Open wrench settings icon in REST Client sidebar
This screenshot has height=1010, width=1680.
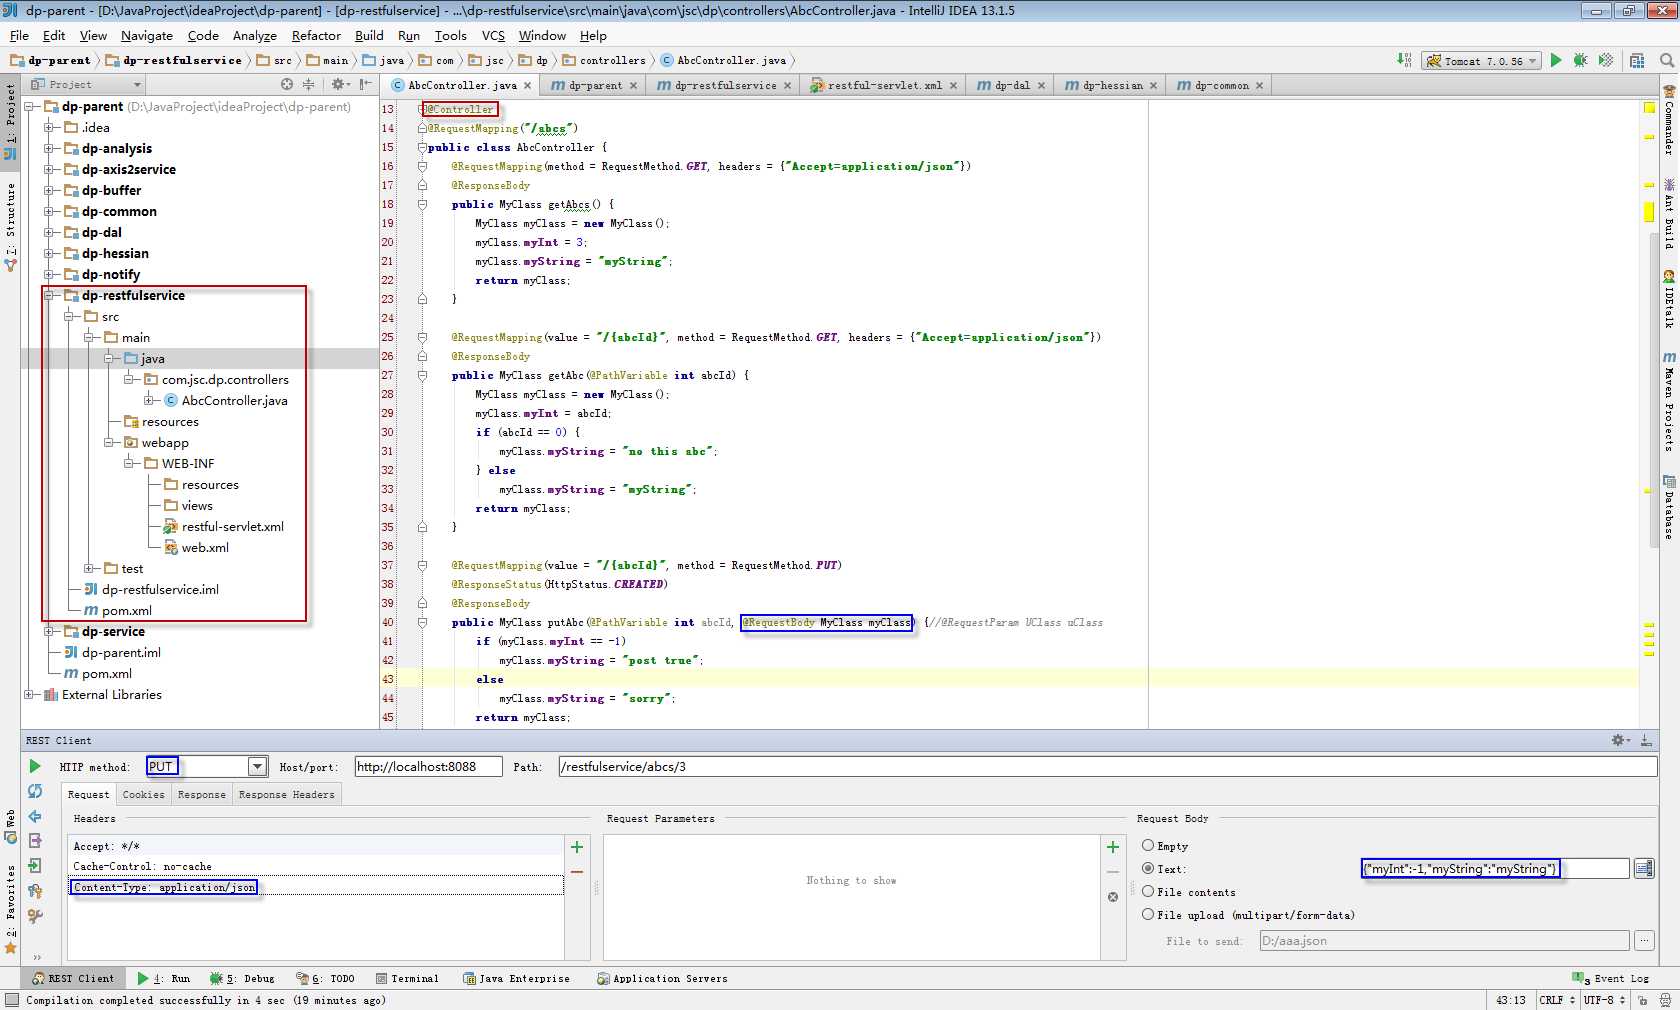(35, 915)
